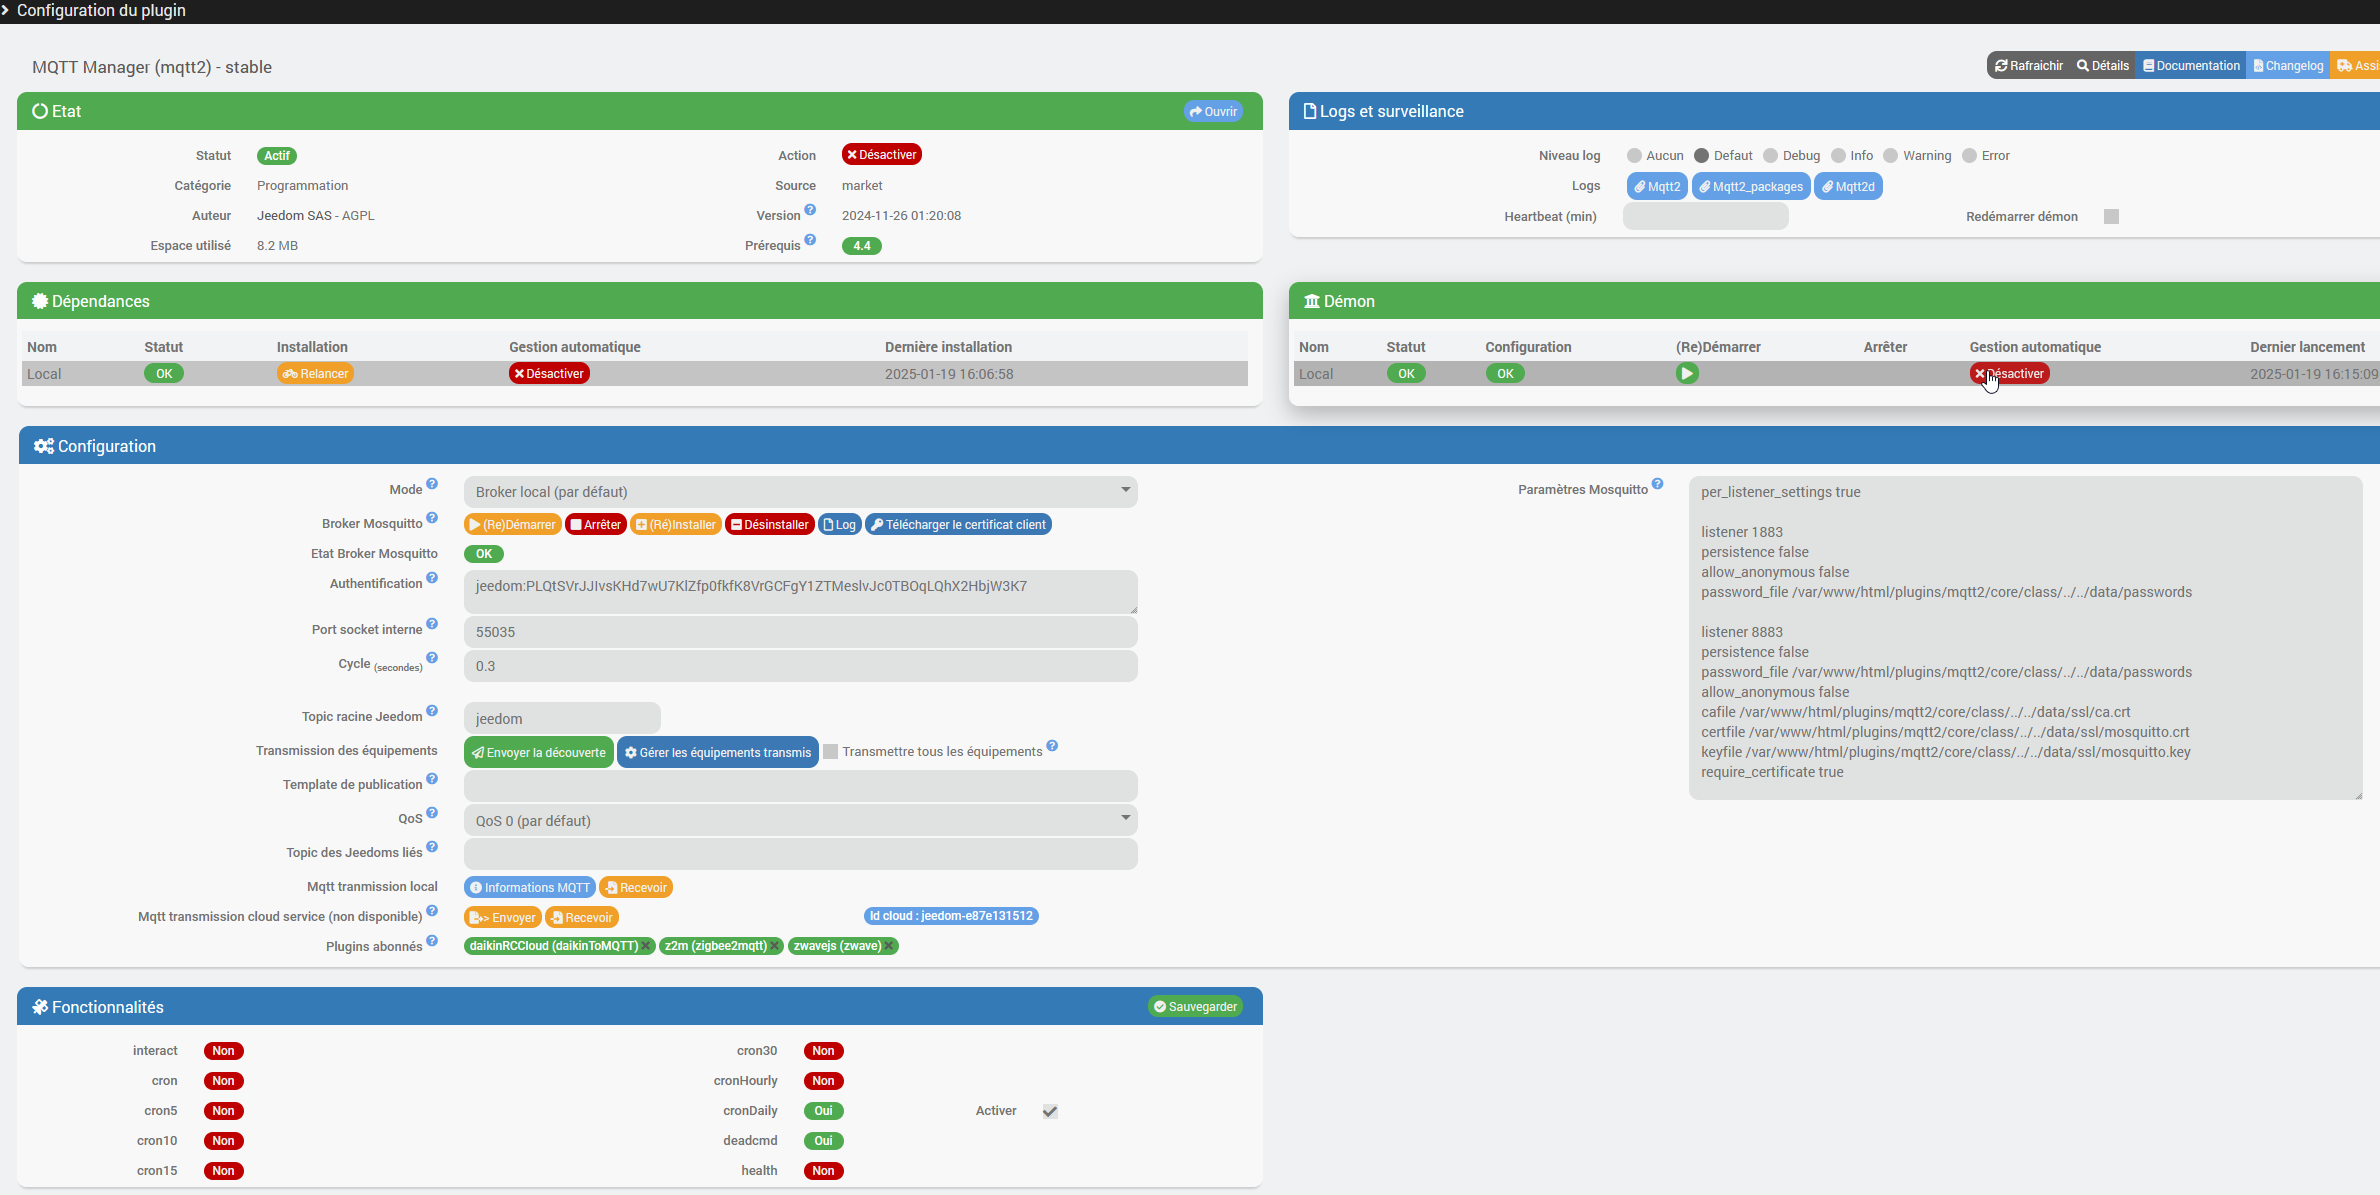
Task: Click the Log button for Broker Mosquitto
Action: 839,525
